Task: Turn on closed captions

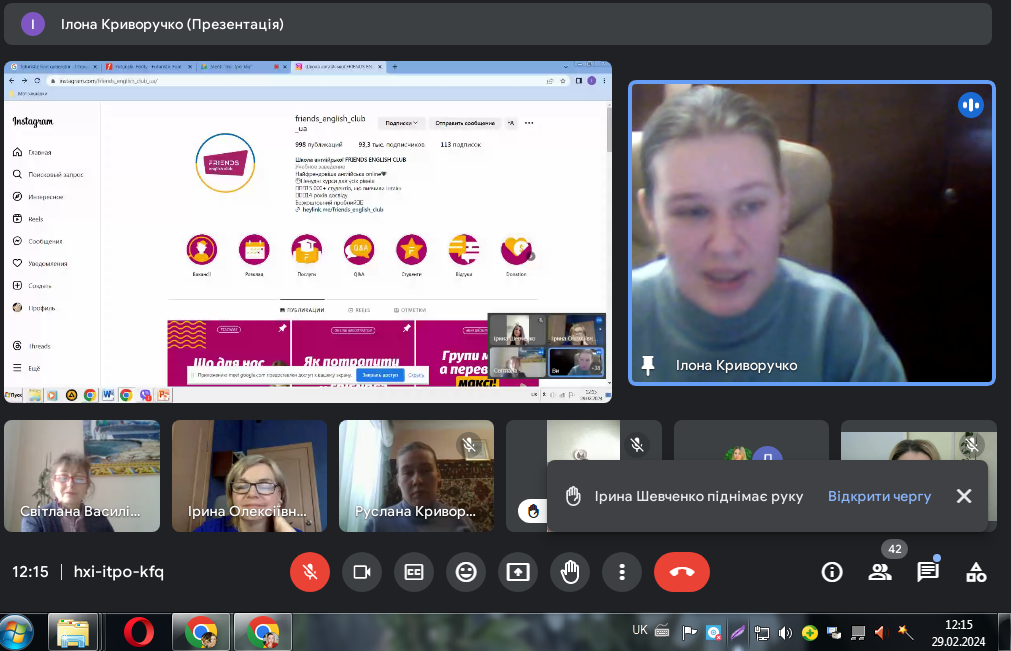Action: pyautogui.click(x=414, y=572)
